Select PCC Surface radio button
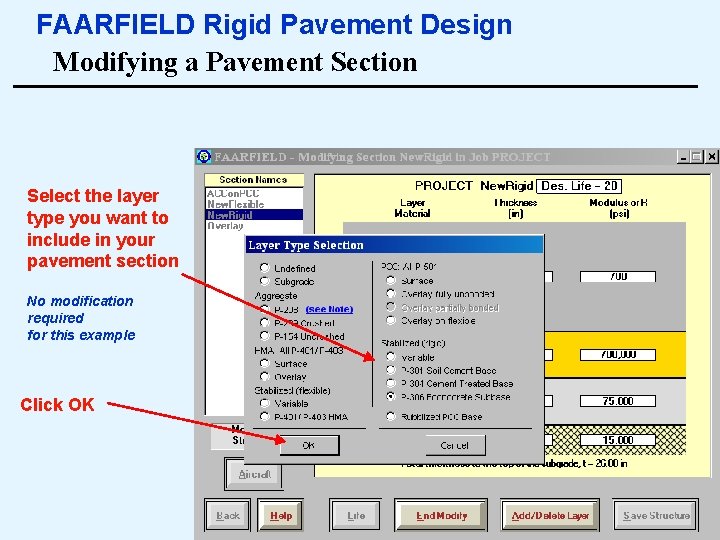This screenshot has height=540, width=720. [391, 280]
